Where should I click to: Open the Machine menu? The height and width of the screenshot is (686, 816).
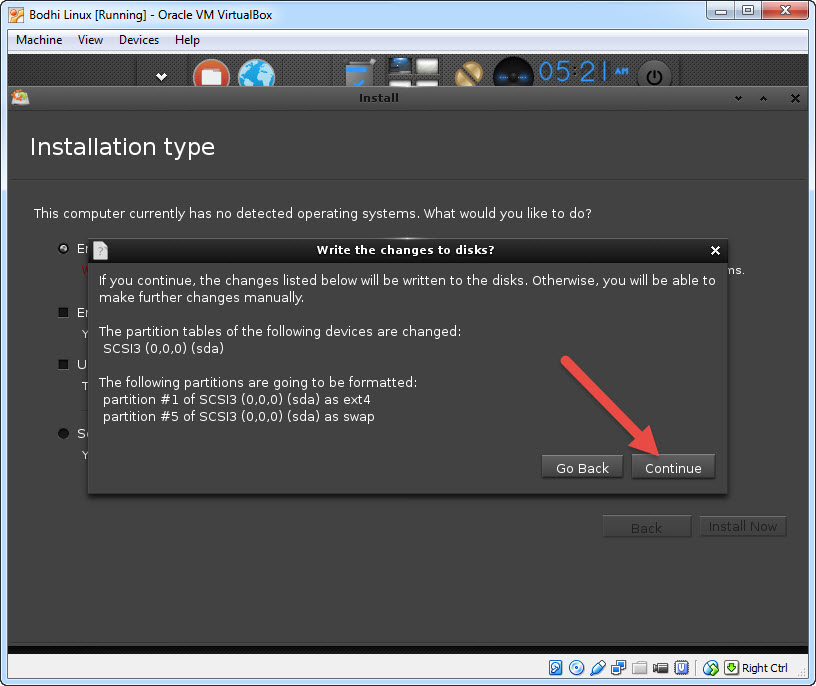pyautogui.click(x=39, y=40)
